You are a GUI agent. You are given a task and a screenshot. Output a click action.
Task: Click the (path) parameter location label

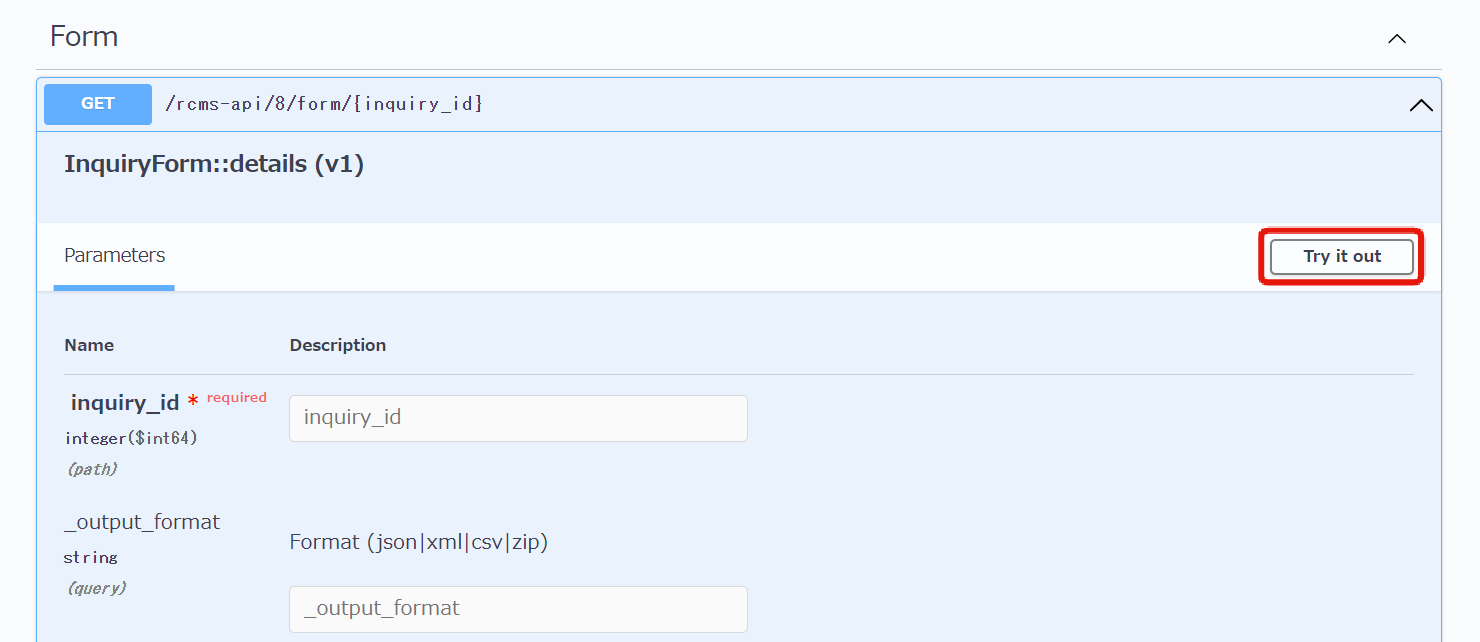[x=91, y=468]
